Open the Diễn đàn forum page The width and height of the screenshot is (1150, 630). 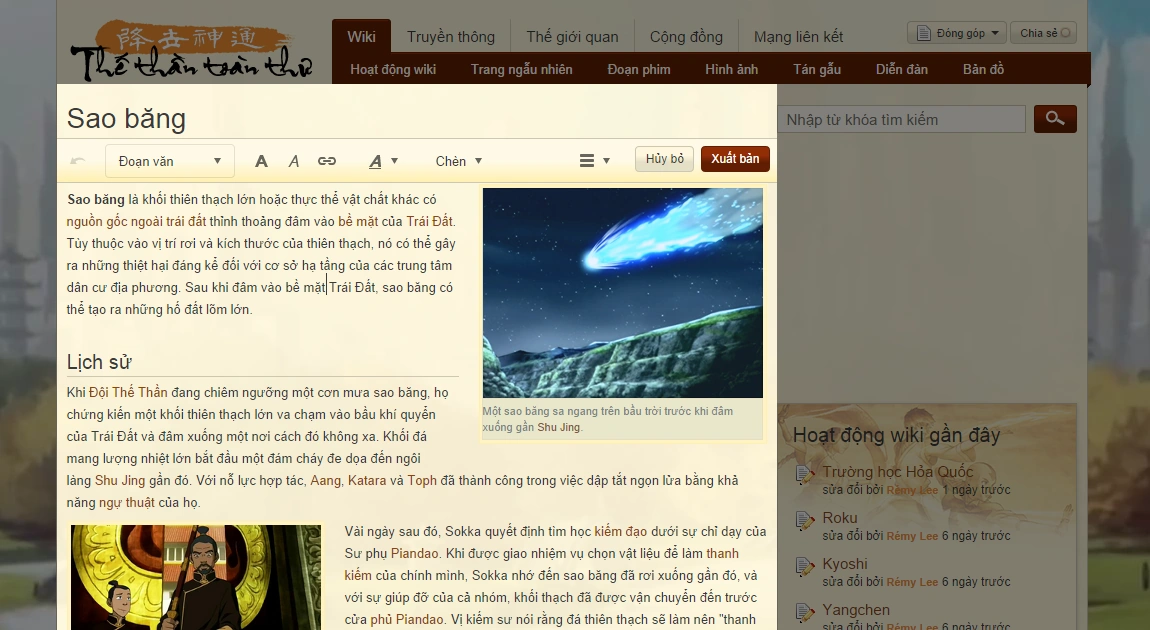click(901, 70)
